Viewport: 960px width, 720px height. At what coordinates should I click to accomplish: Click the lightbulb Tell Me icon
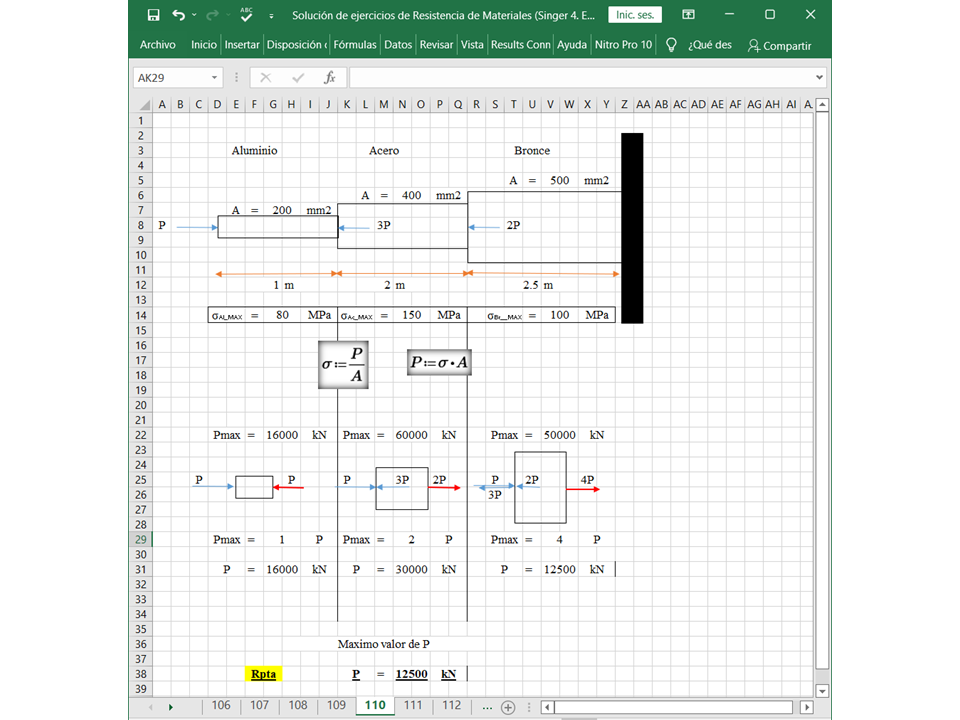(x=671, y=45)
